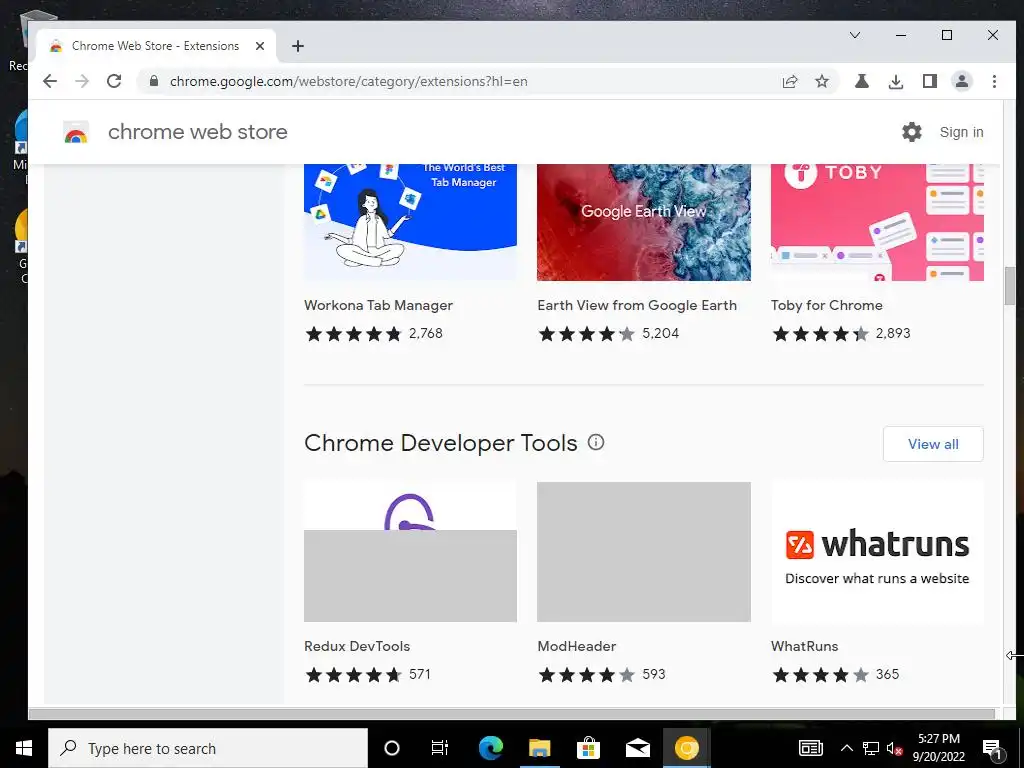
Task: Reload the Chrome Web Store page
Action: click(114, 81)
